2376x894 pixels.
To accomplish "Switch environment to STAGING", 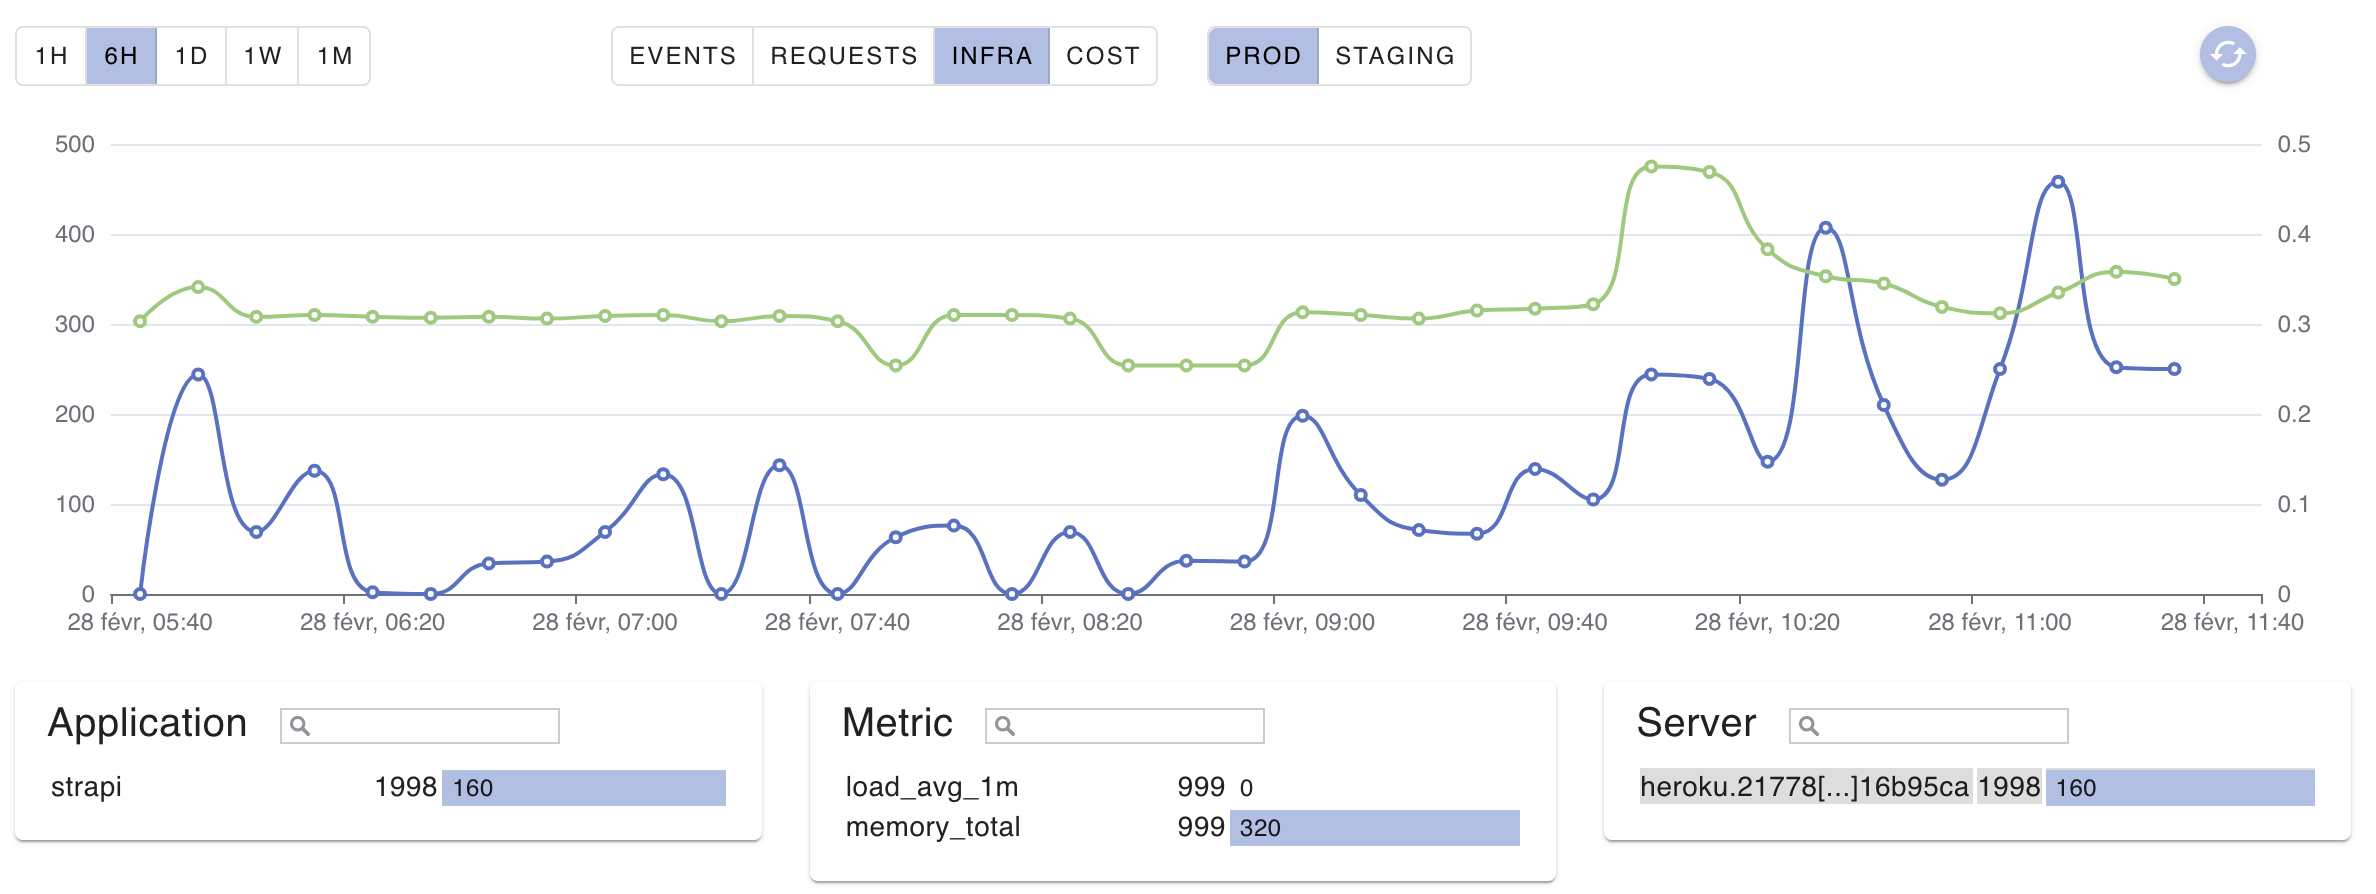I will (x=1395, y=56).
